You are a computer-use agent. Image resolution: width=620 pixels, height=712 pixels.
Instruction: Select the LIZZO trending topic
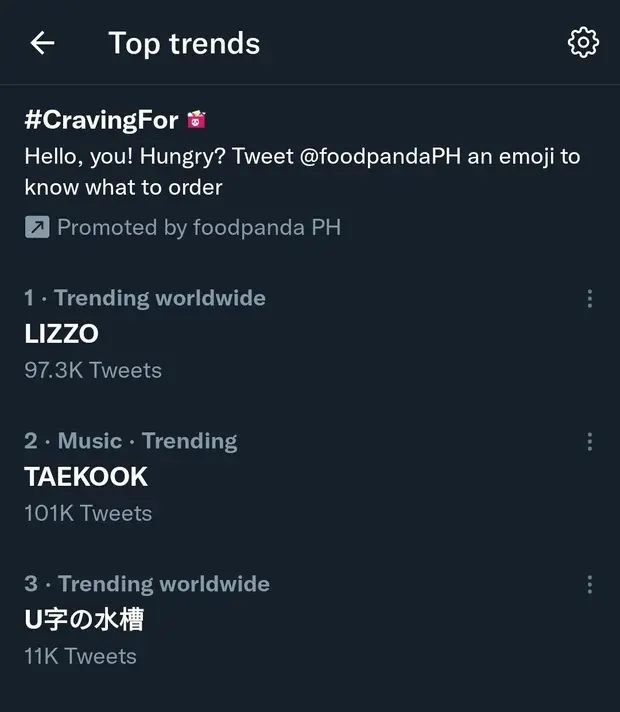coord(61,334)
